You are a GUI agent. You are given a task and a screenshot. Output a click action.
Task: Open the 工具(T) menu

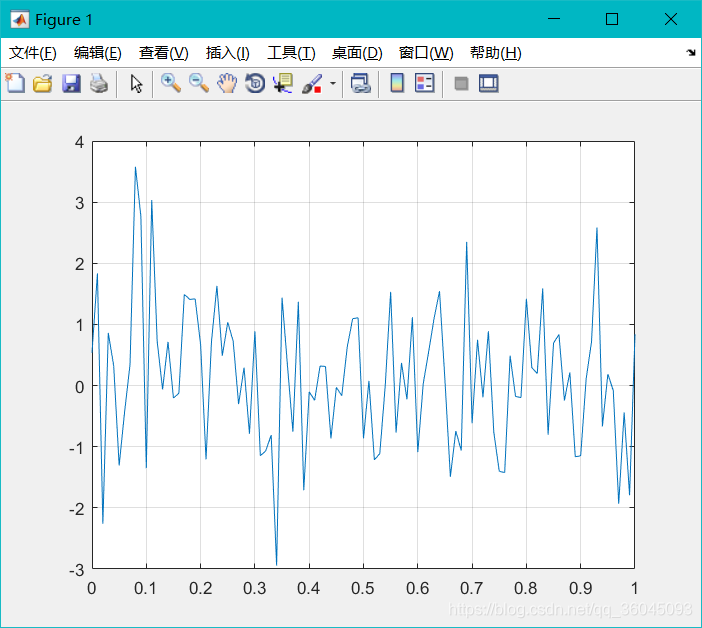291,53
